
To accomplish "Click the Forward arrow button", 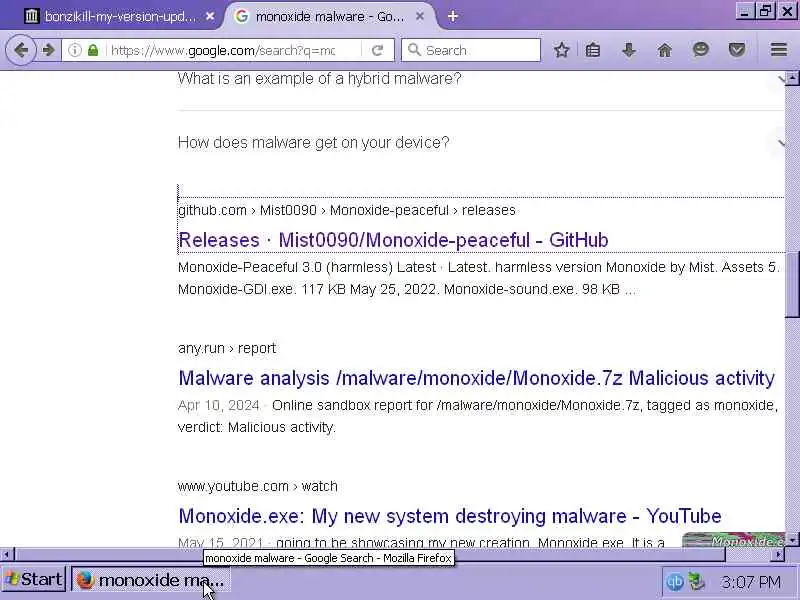I will click(x=48, y=50).
